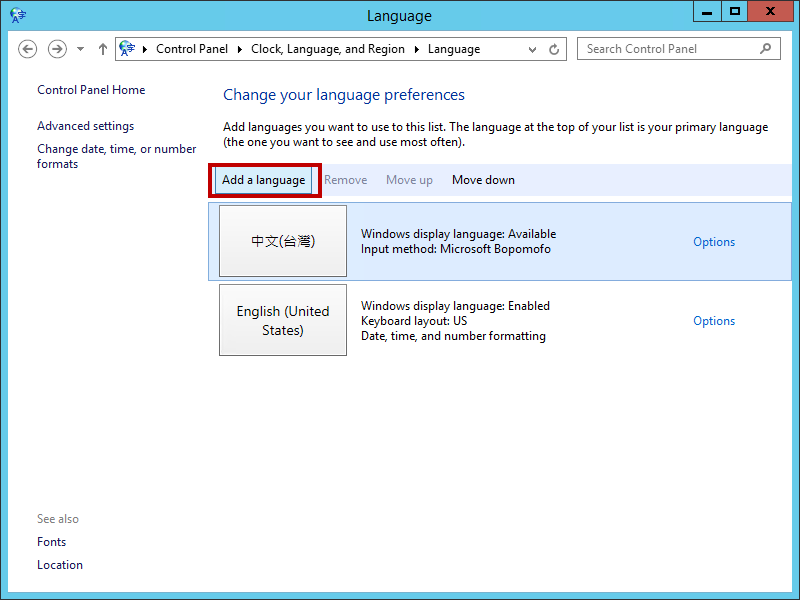Open the recent locations dropdown arrow
This screenshot has height=600, width=800.
click(81, 49)
